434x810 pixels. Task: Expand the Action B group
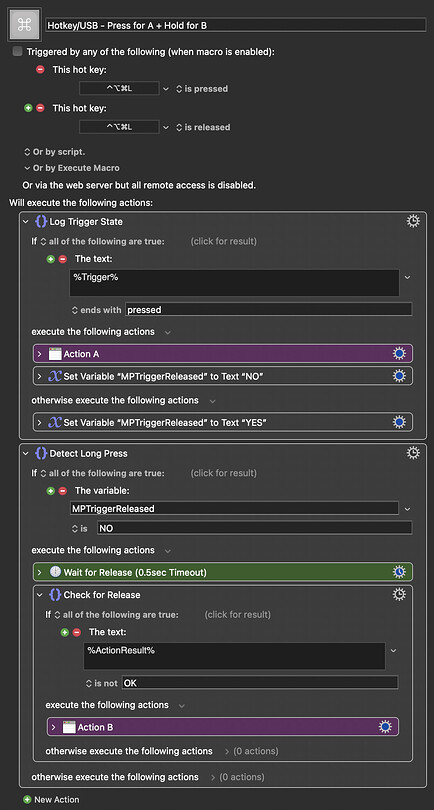pos(54,727)
